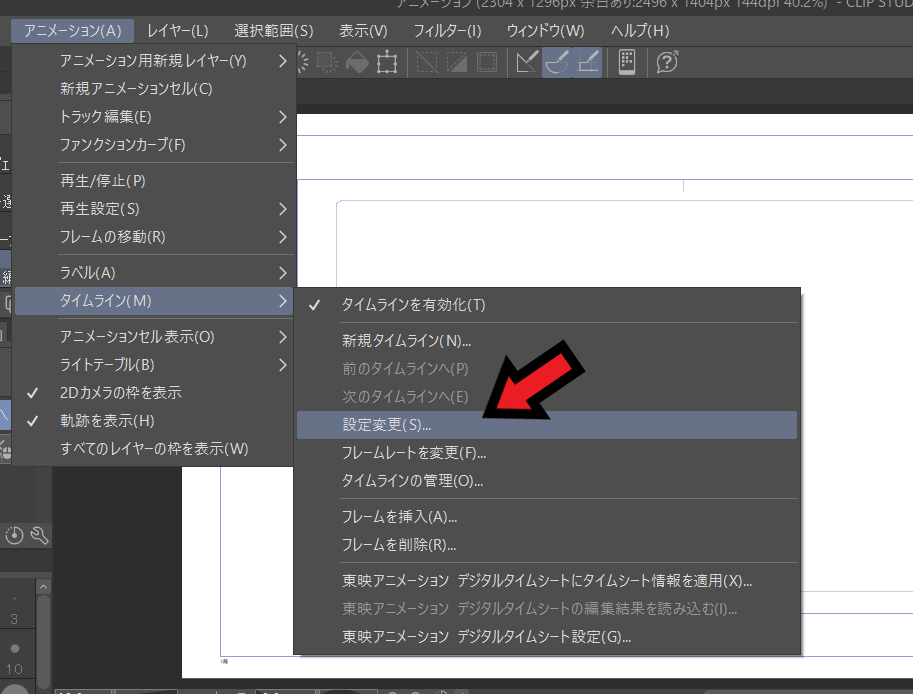Screen dimensions: 913x694
Task: Select the dashed selection area icon
Action: (485, 63)
